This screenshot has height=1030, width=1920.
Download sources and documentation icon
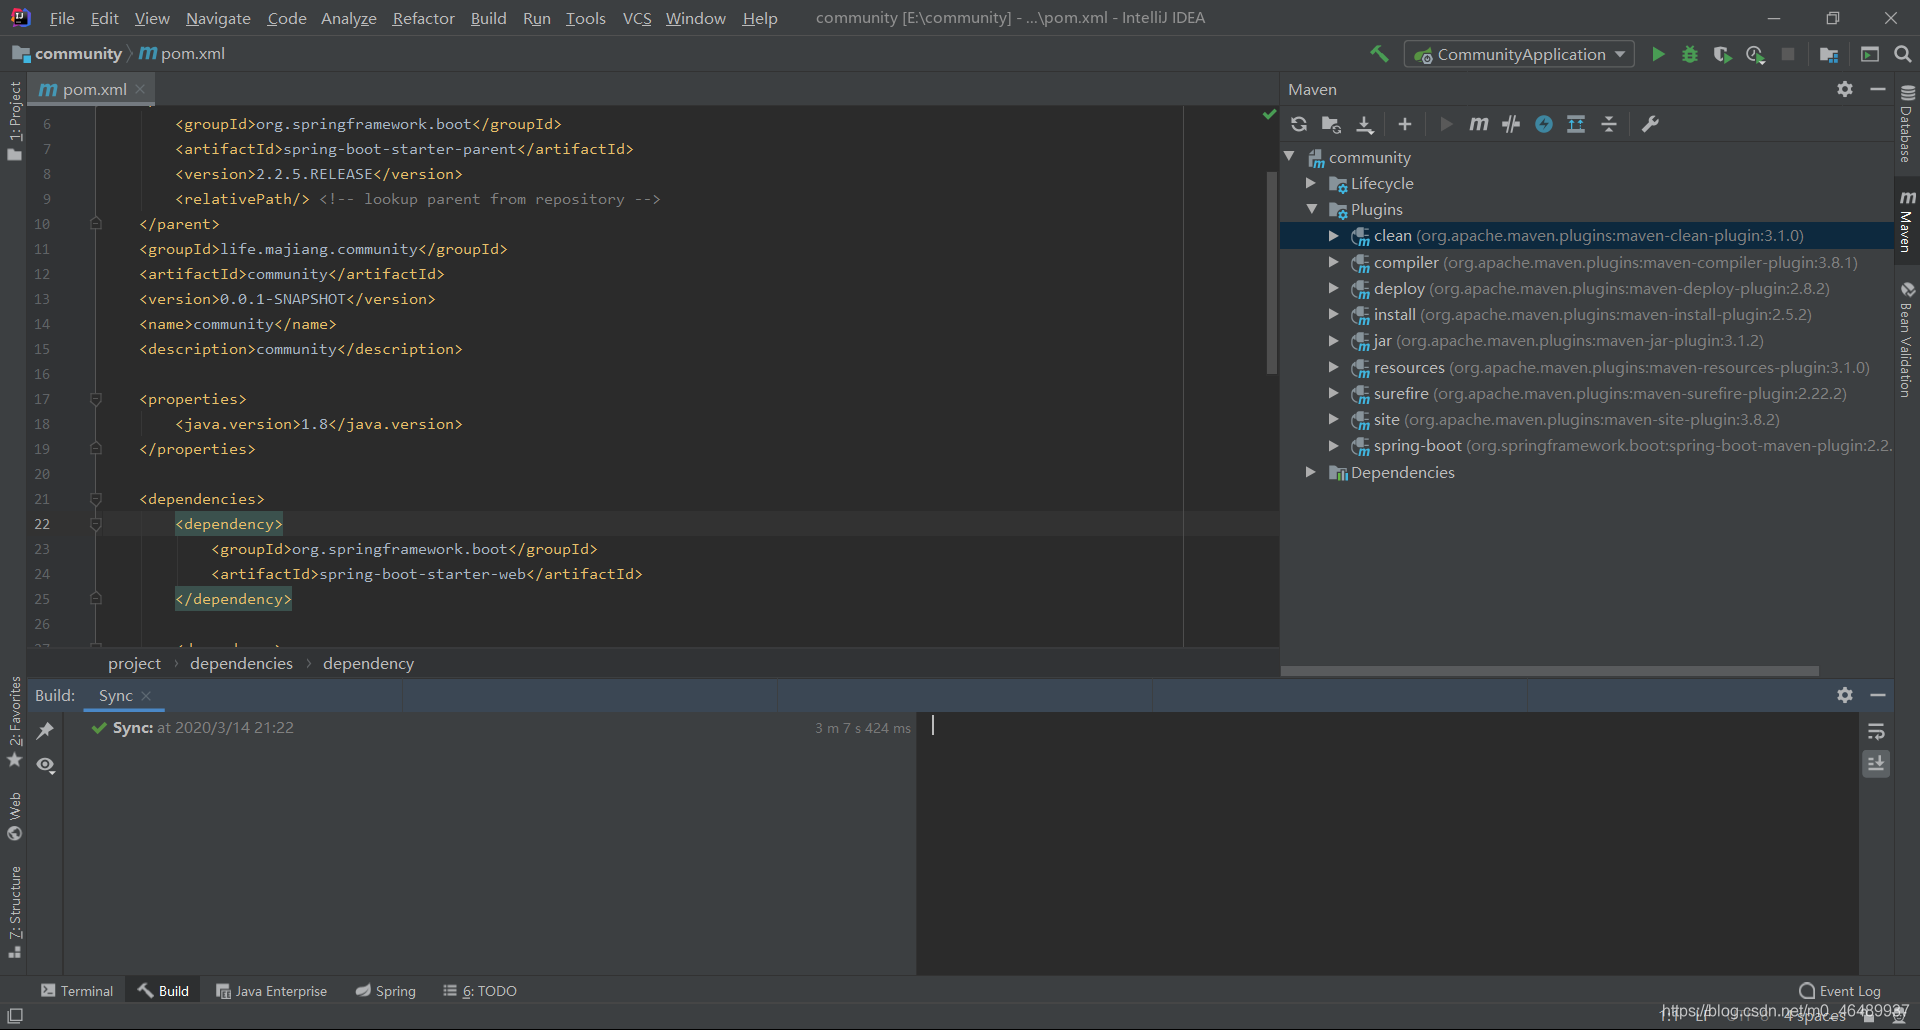point(1365,124)
